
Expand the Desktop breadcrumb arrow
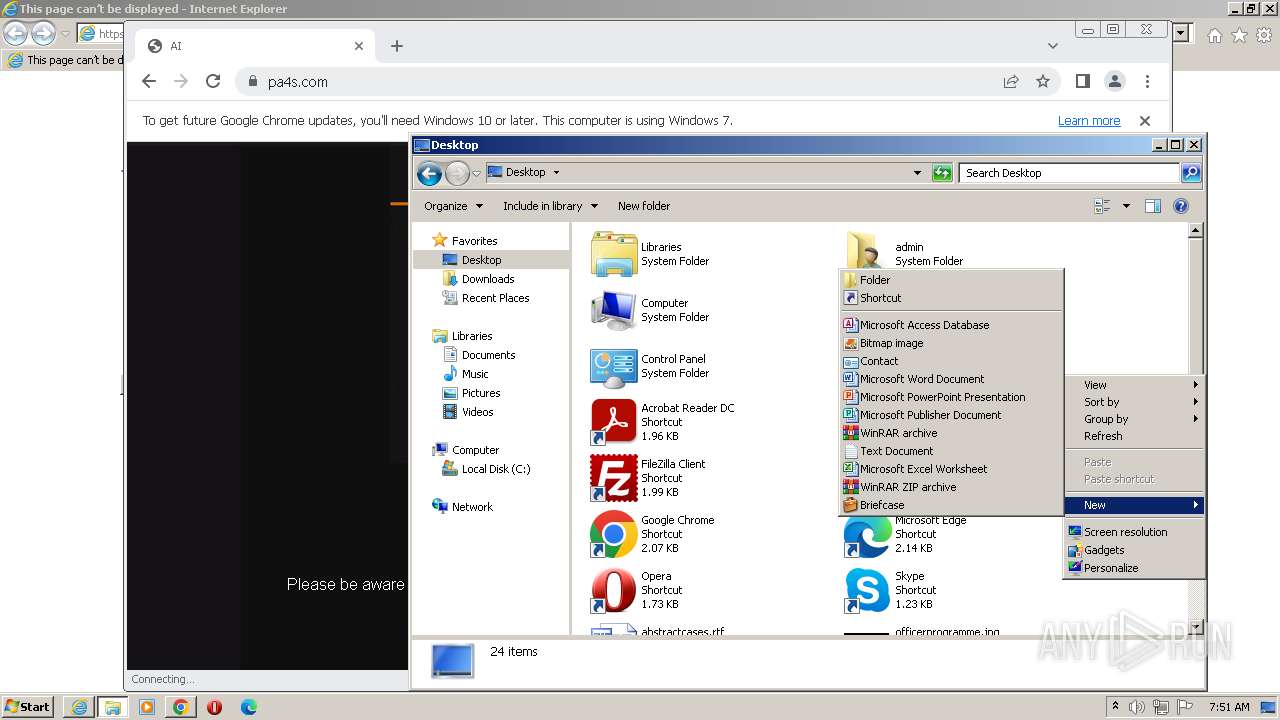coord(556,173)
